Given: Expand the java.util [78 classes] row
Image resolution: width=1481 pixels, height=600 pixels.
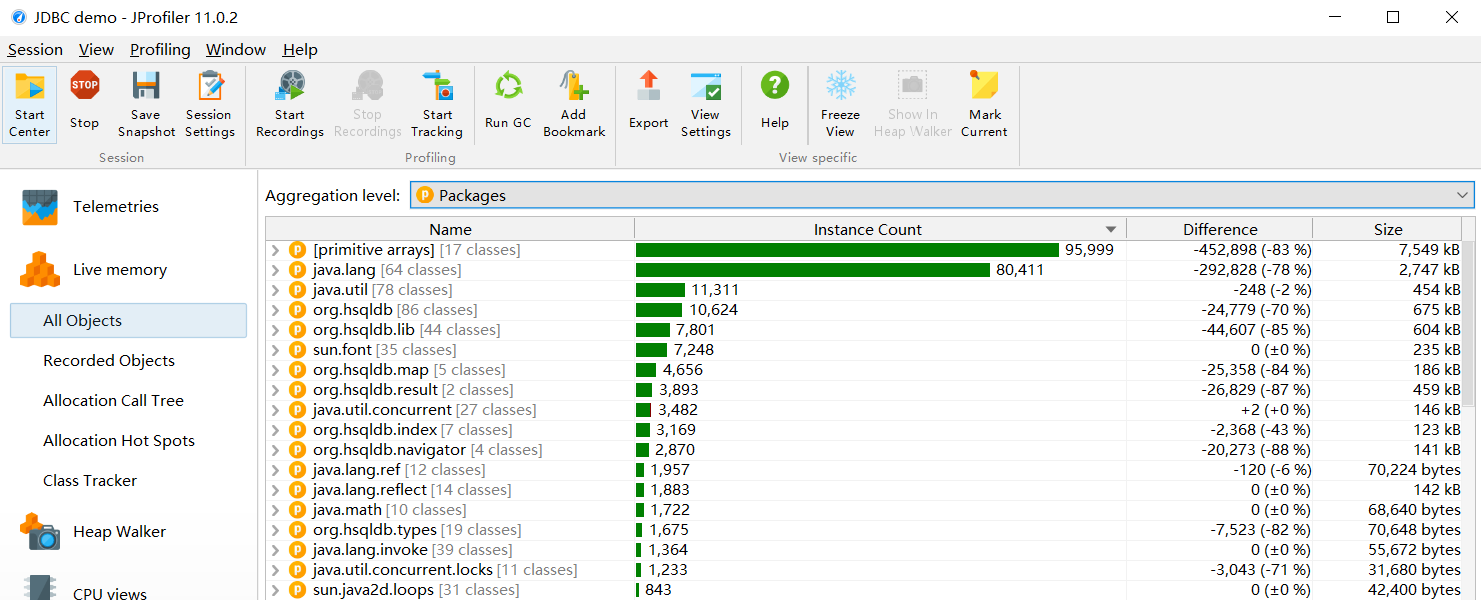Looking at the screenshot, I should [x=276, y=290].
